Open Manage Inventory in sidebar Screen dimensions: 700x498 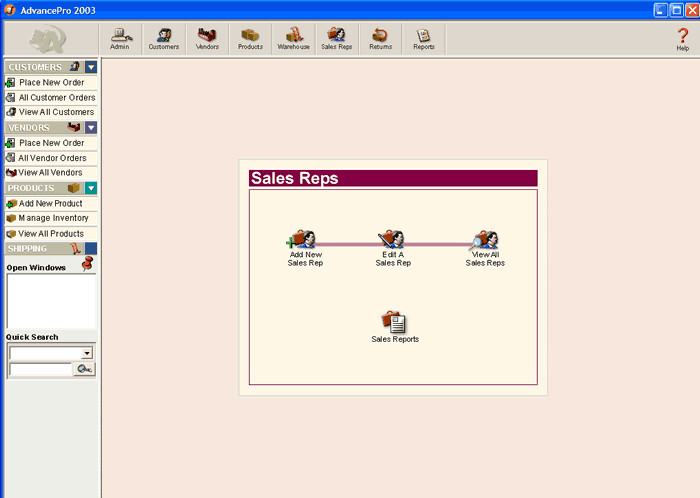pos(51,218)
